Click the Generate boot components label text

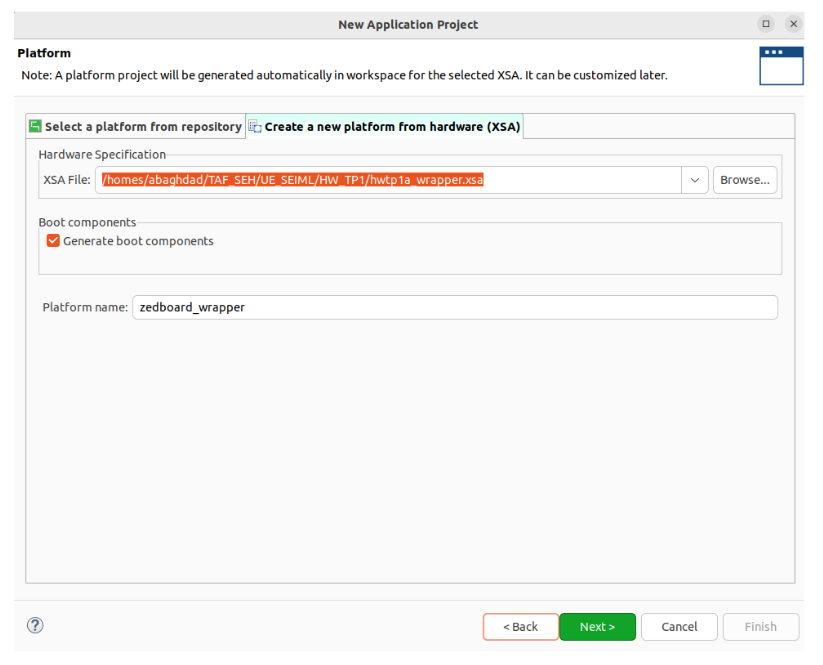tap(138, 241)
